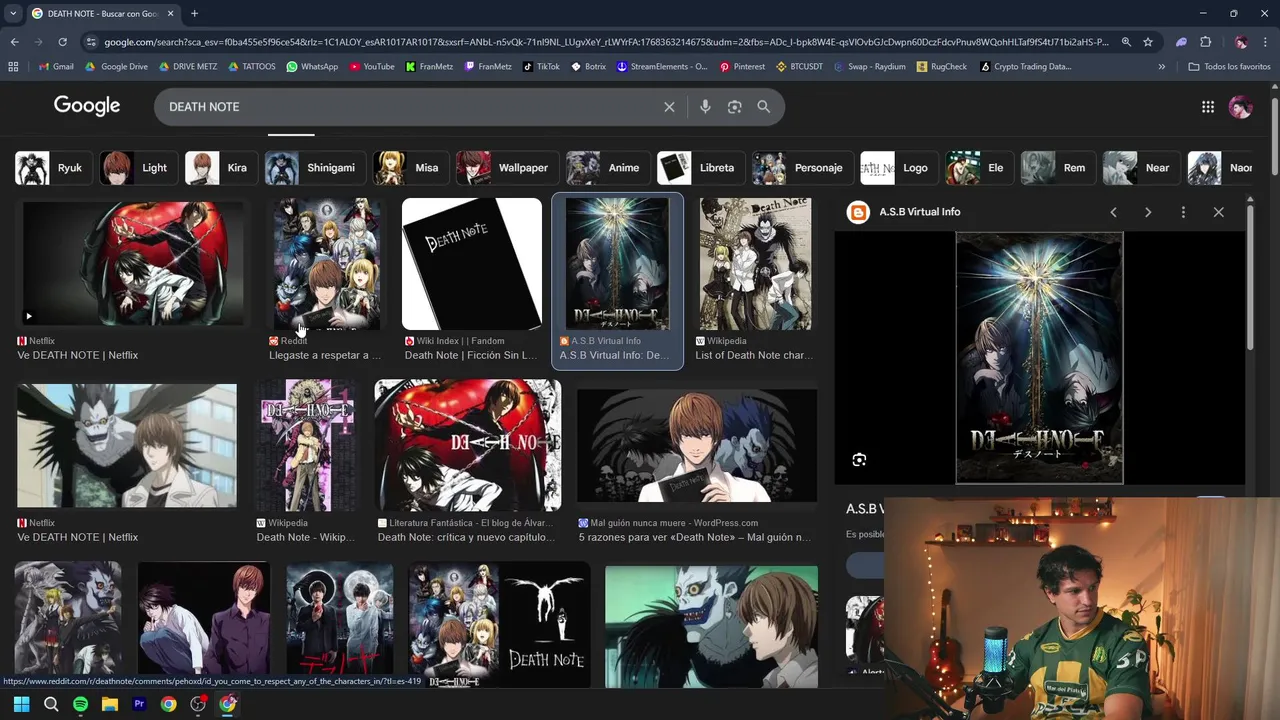This screenshot has height=720, width=1280.
Task: Search preview image with Lens icon
Action: [859, 460]
